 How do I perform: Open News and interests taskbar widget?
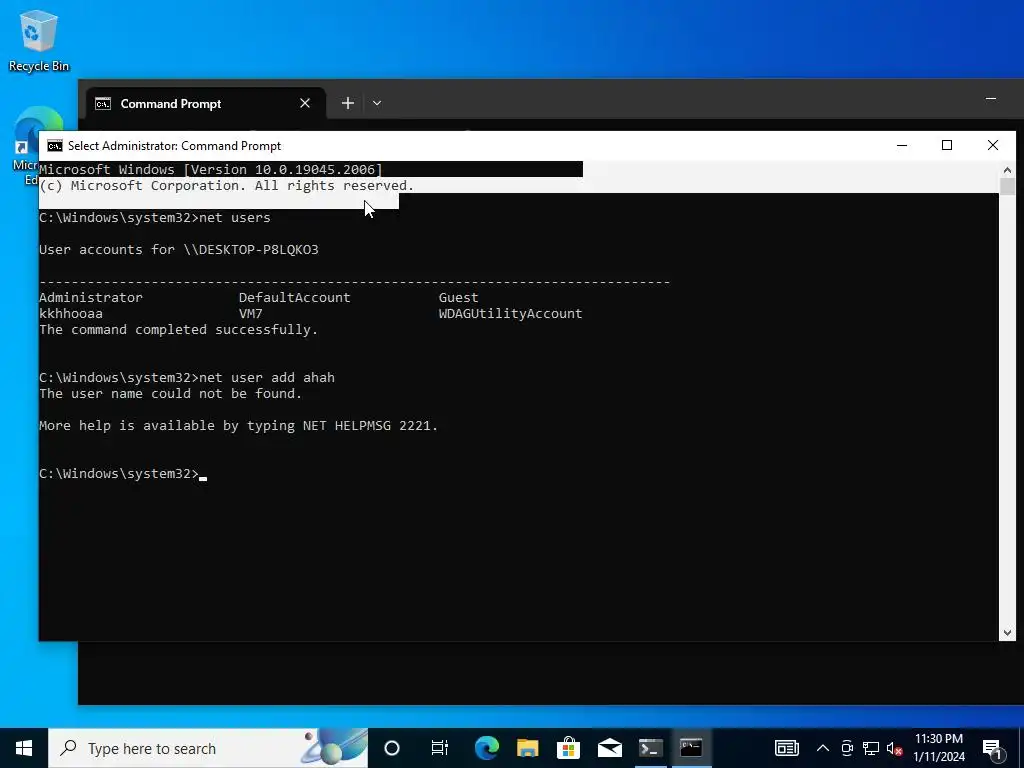coord(786,748)
